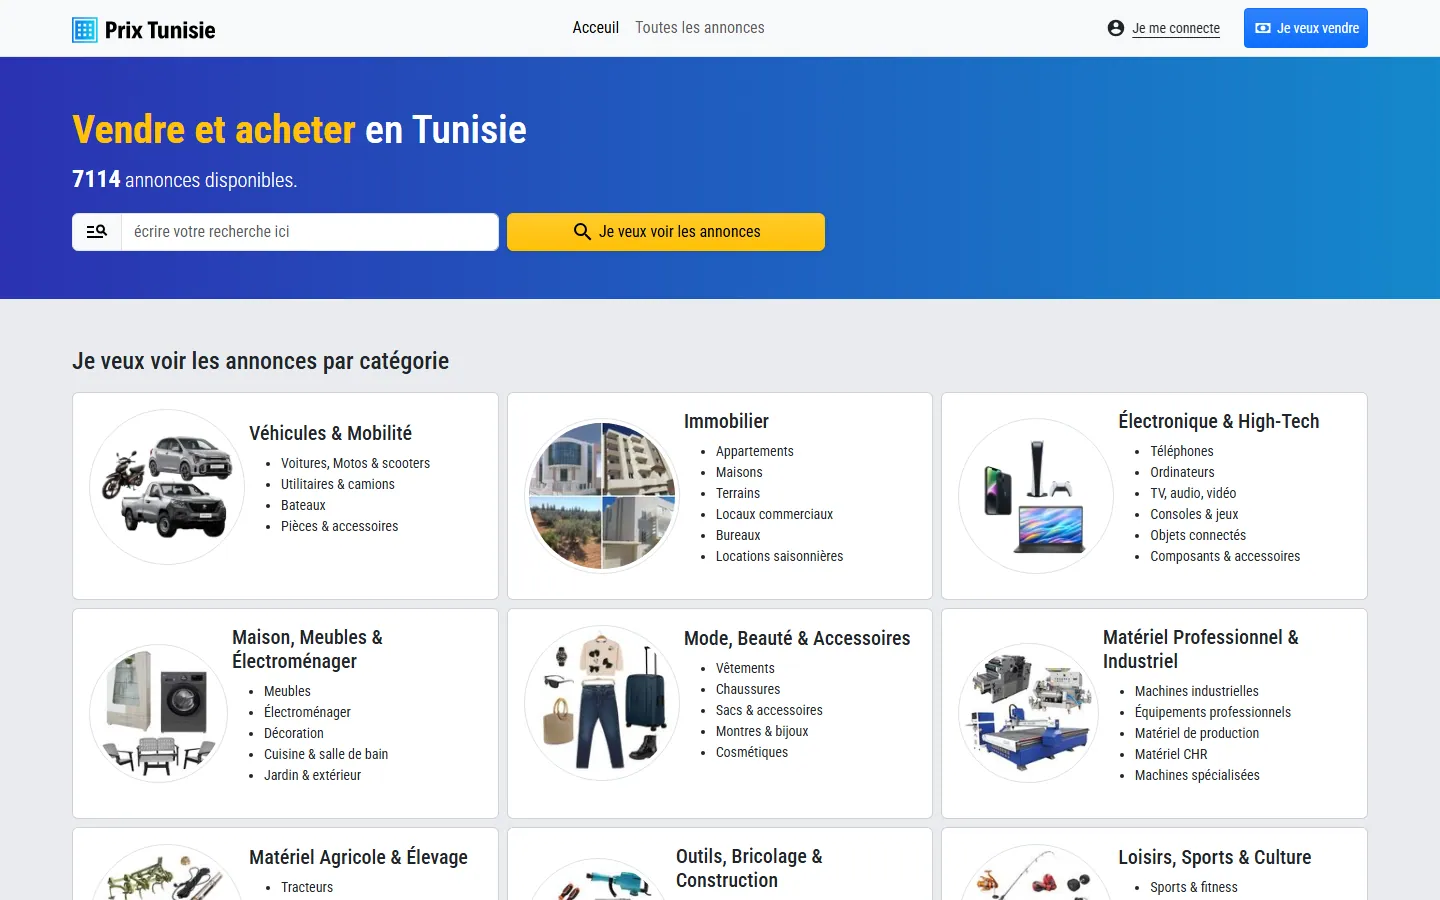Open the Véhicules & Mobilité category heading
The height and width of the screenshot is (900, 1440).
(330, 433)
